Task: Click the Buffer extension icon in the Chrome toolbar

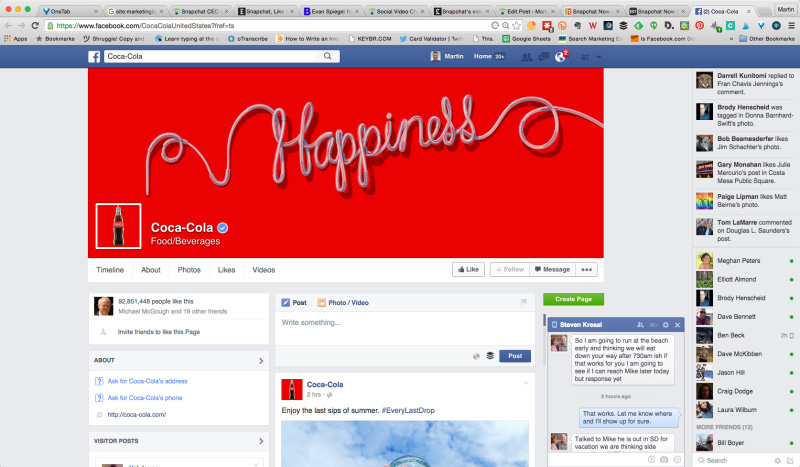Action: click(623, 25)
